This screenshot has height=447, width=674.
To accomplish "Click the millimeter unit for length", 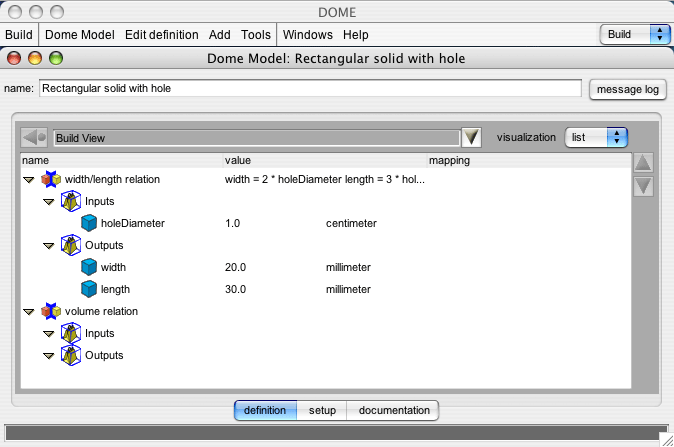I will (348, 289).
